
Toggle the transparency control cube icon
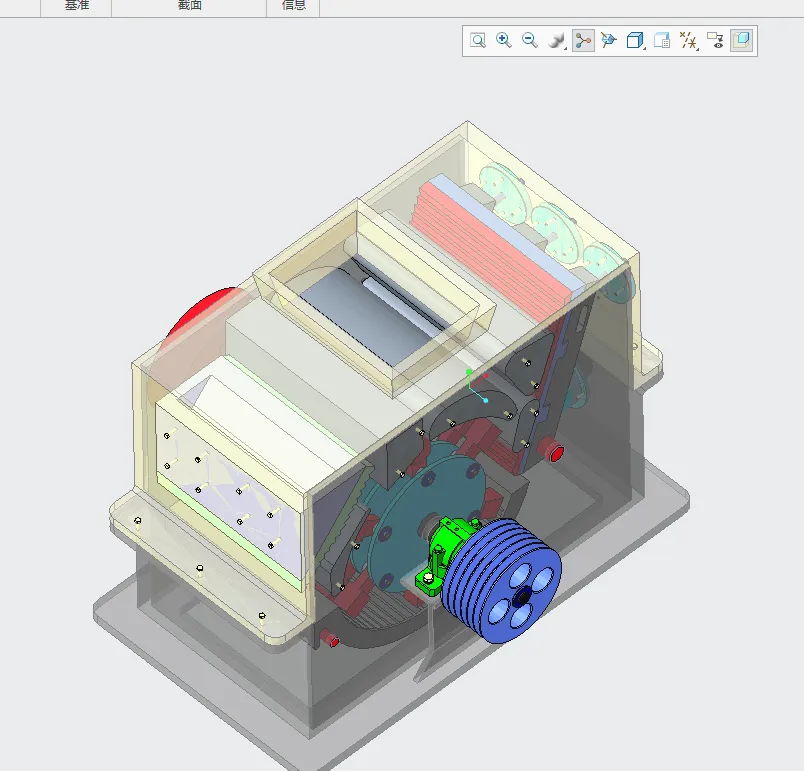(741, 40)
